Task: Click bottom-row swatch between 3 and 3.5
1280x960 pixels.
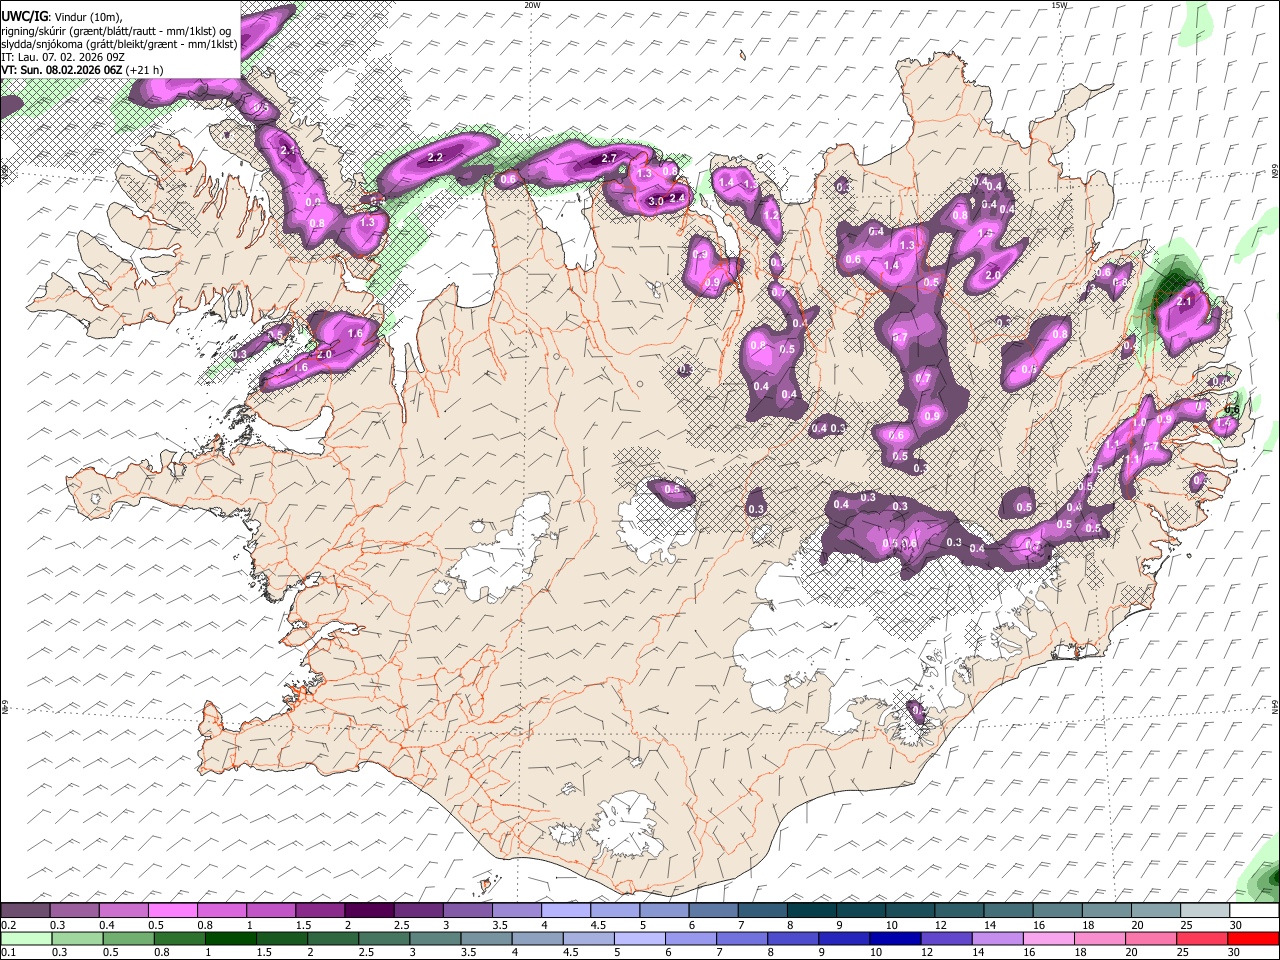Action: click(434, 939)
